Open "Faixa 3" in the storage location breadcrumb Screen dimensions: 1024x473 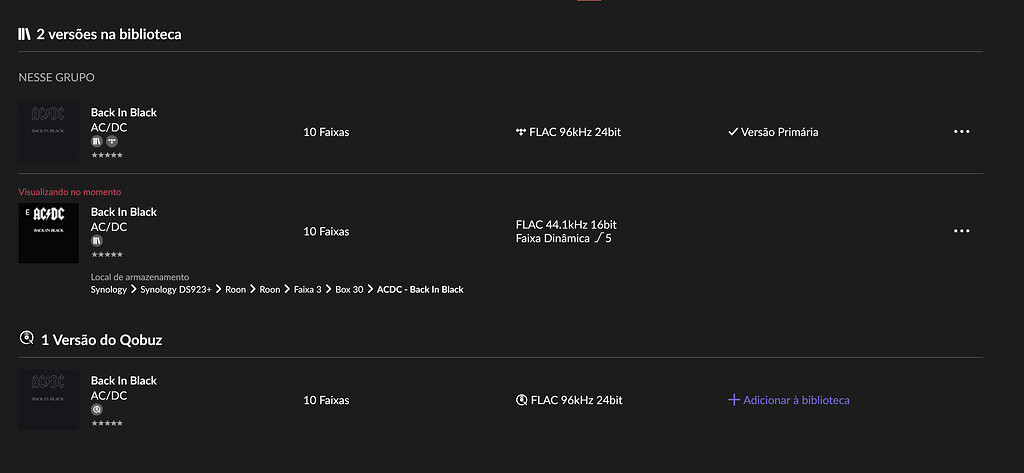tap(308, 290)
